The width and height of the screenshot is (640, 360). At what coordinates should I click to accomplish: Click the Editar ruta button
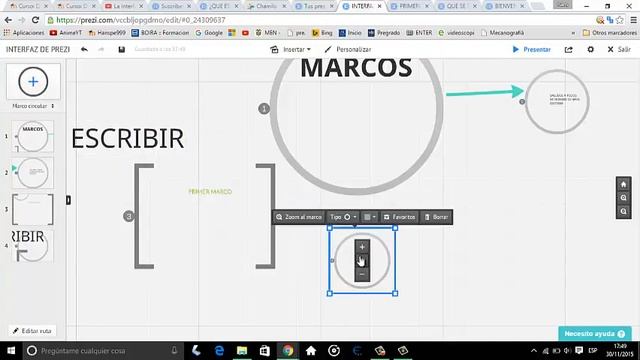tap(32, 331)
